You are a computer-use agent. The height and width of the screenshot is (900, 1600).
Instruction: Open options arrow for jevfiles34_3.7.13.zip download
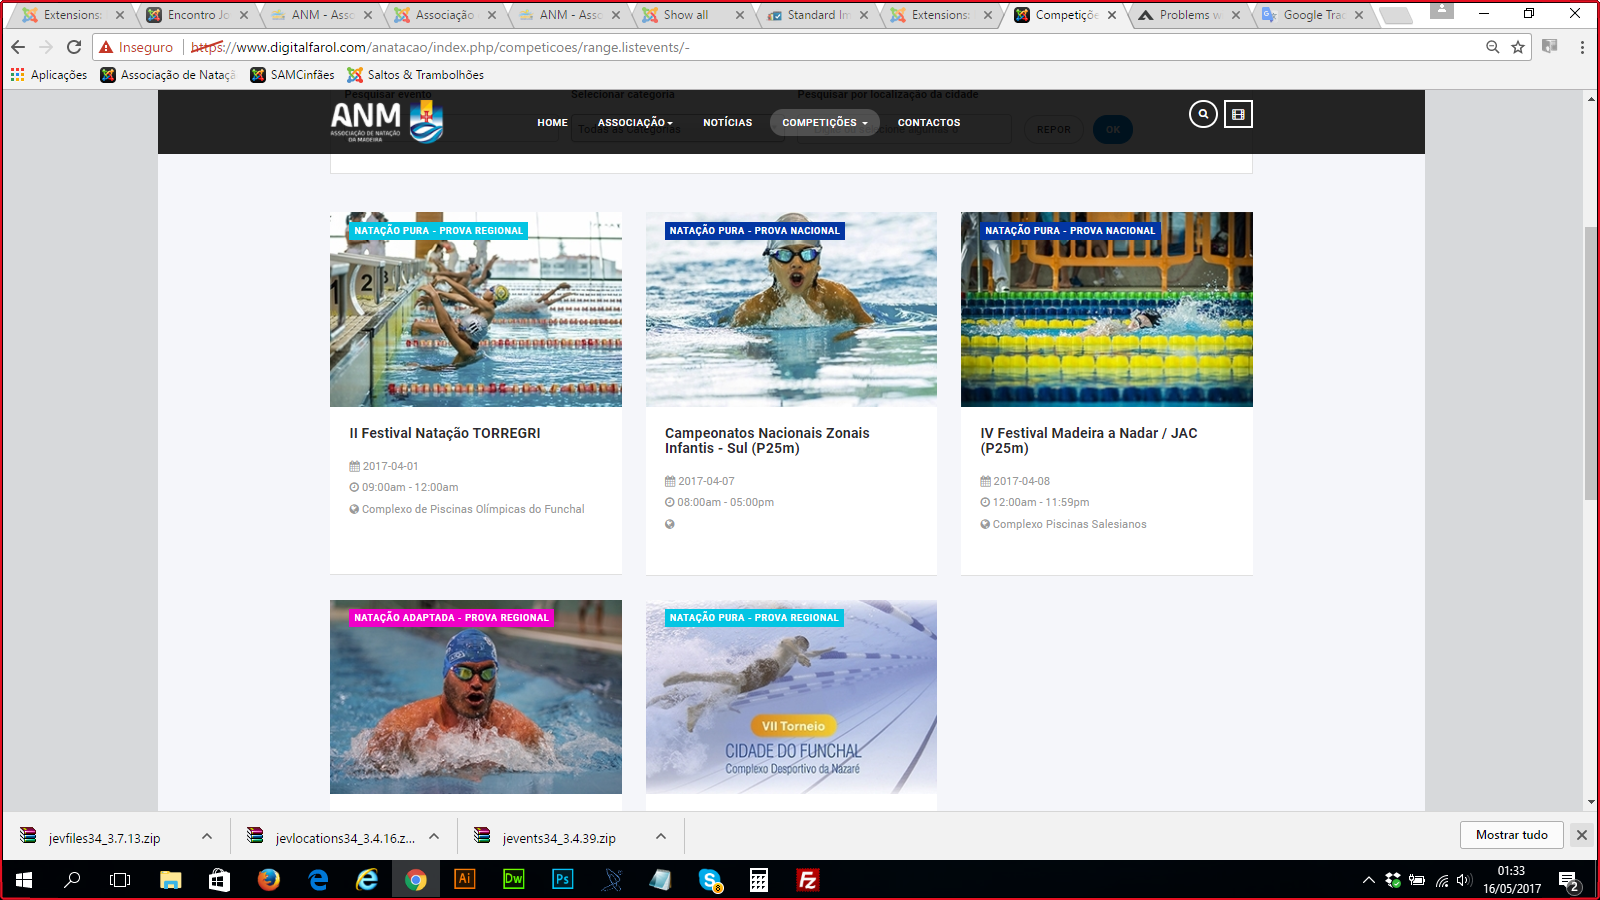tap(207, 836)
